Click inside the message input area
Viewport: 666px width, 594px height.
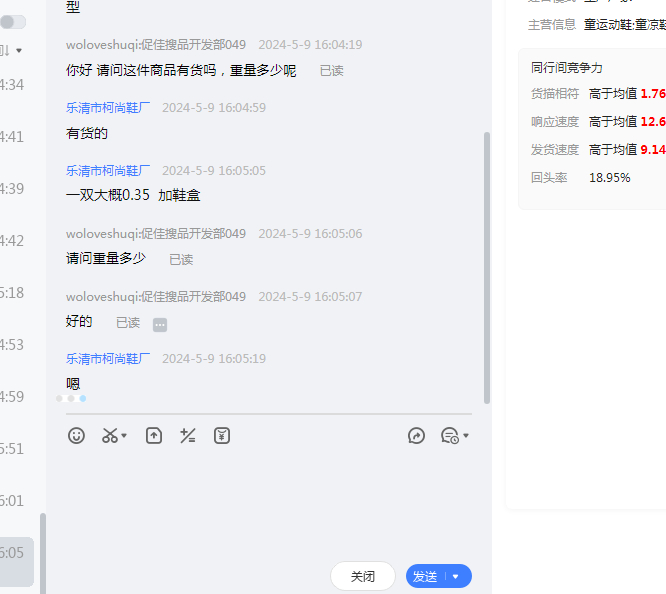269,503
